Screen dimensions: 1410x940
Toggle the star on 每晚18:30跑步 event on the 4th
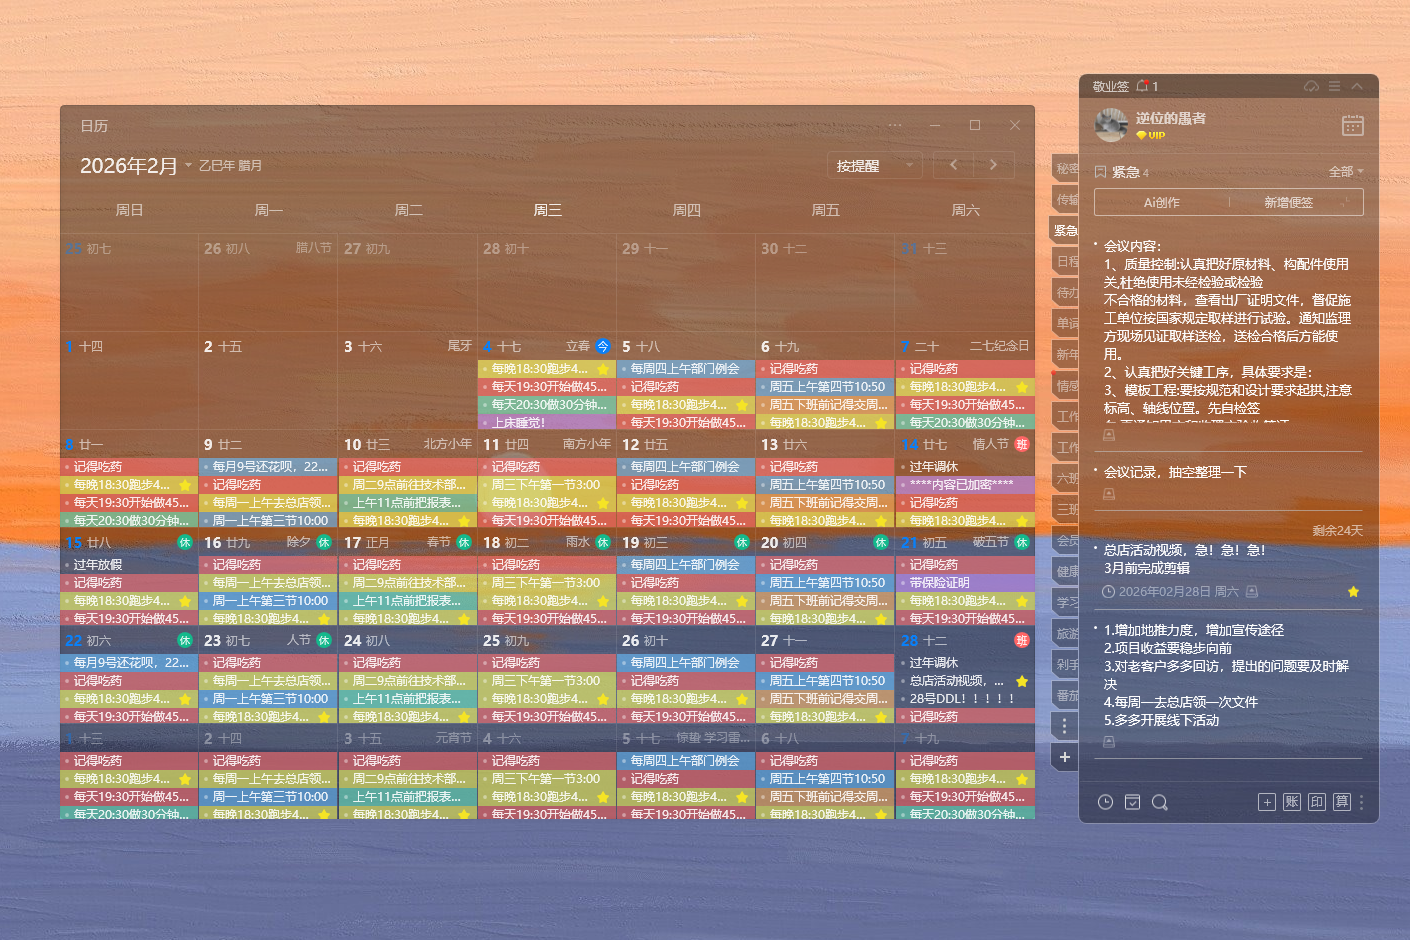pyautogui.click(x=603, y=369)
